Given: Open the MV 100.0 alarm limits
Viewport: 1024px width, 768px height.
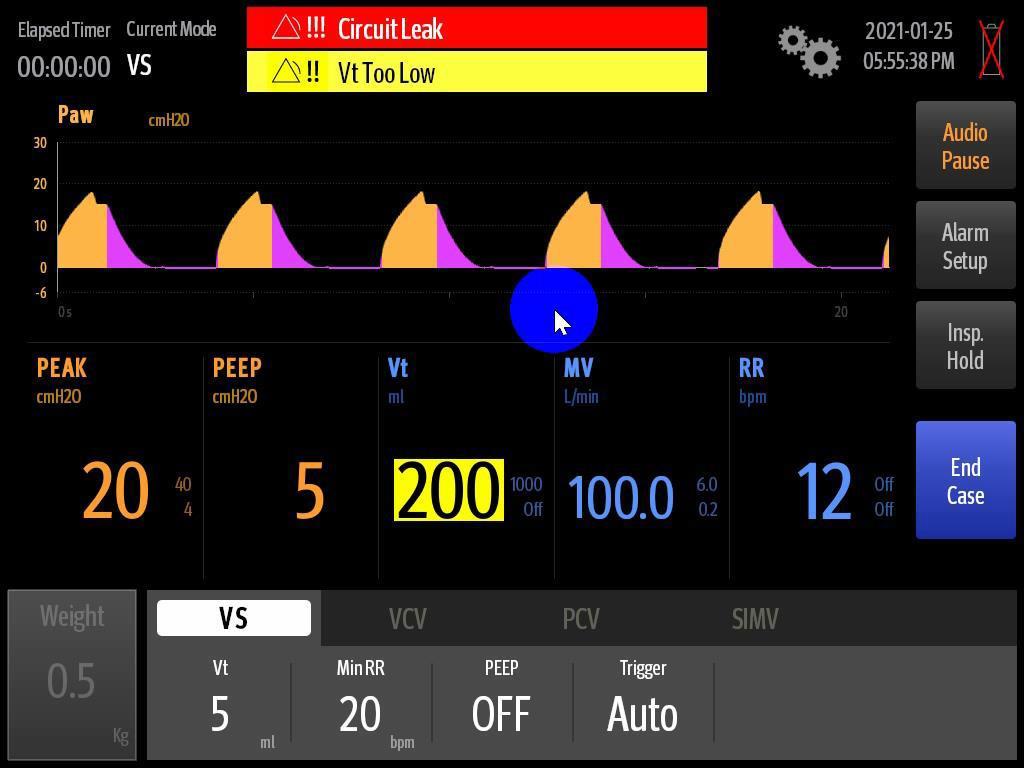Looking at the screenshot, I should [706, 497].
